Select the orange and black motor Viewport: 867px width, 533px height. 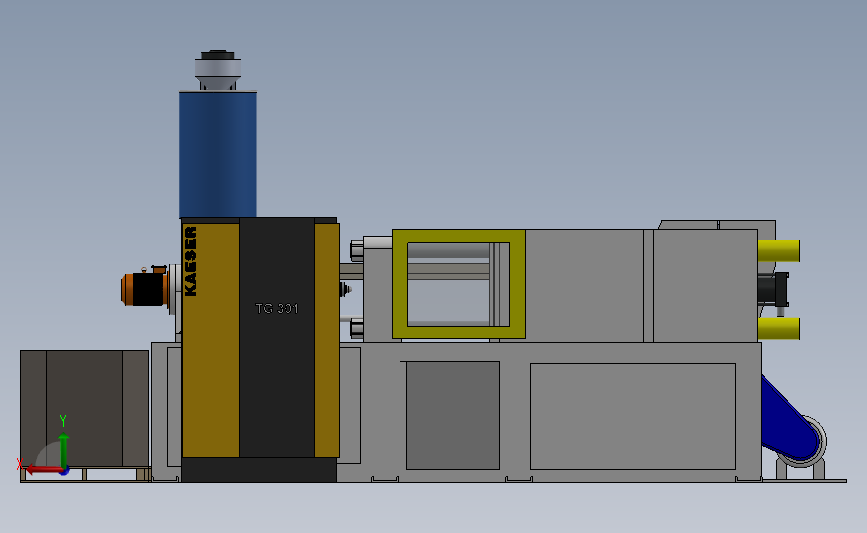pyautogui.click(x=145, y=289)
